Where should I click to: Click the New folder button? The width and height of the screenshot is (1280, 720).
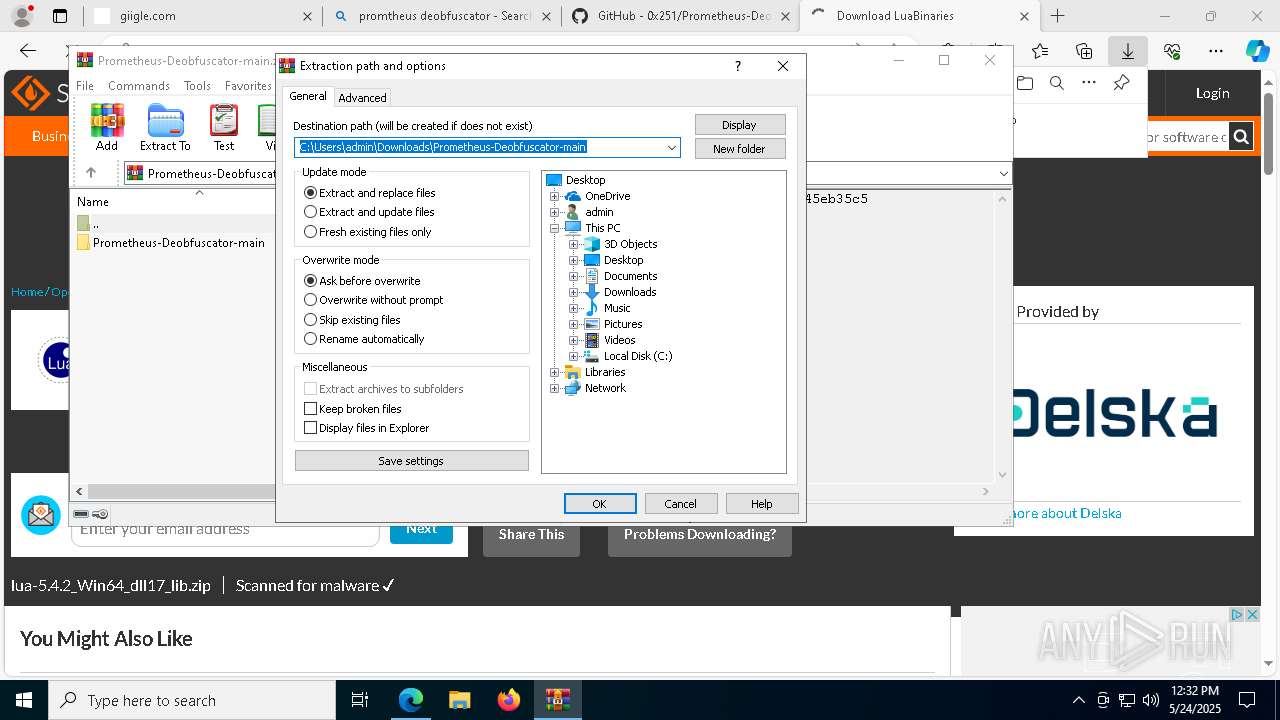tap(740, 149)
